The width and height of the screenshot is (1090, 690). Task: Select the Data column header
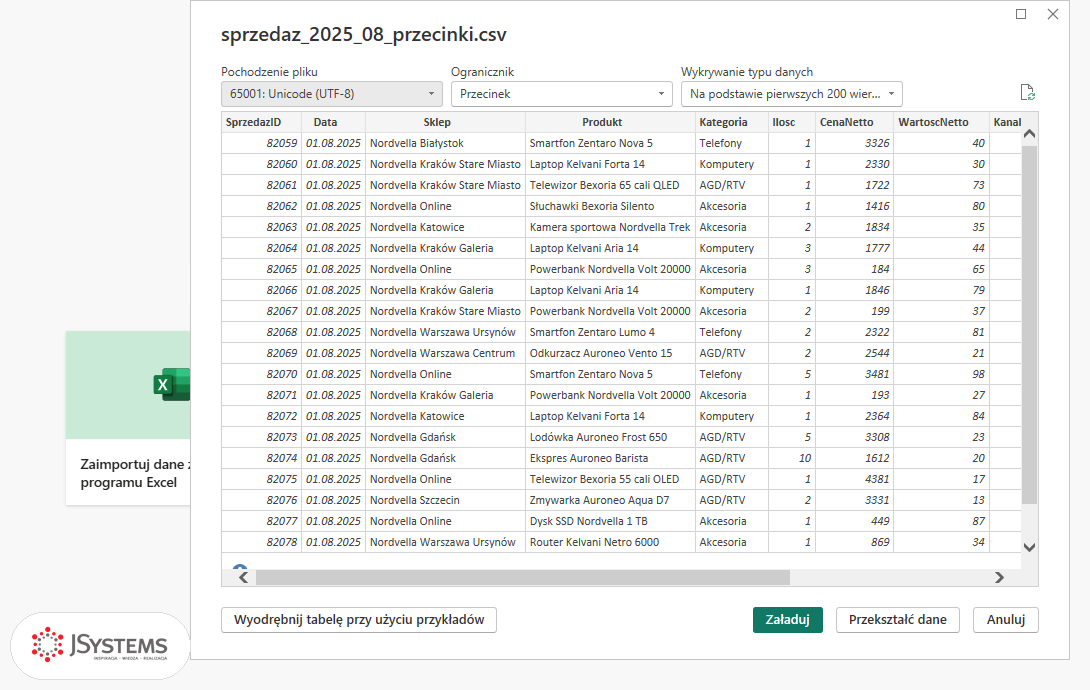point(334,122)
